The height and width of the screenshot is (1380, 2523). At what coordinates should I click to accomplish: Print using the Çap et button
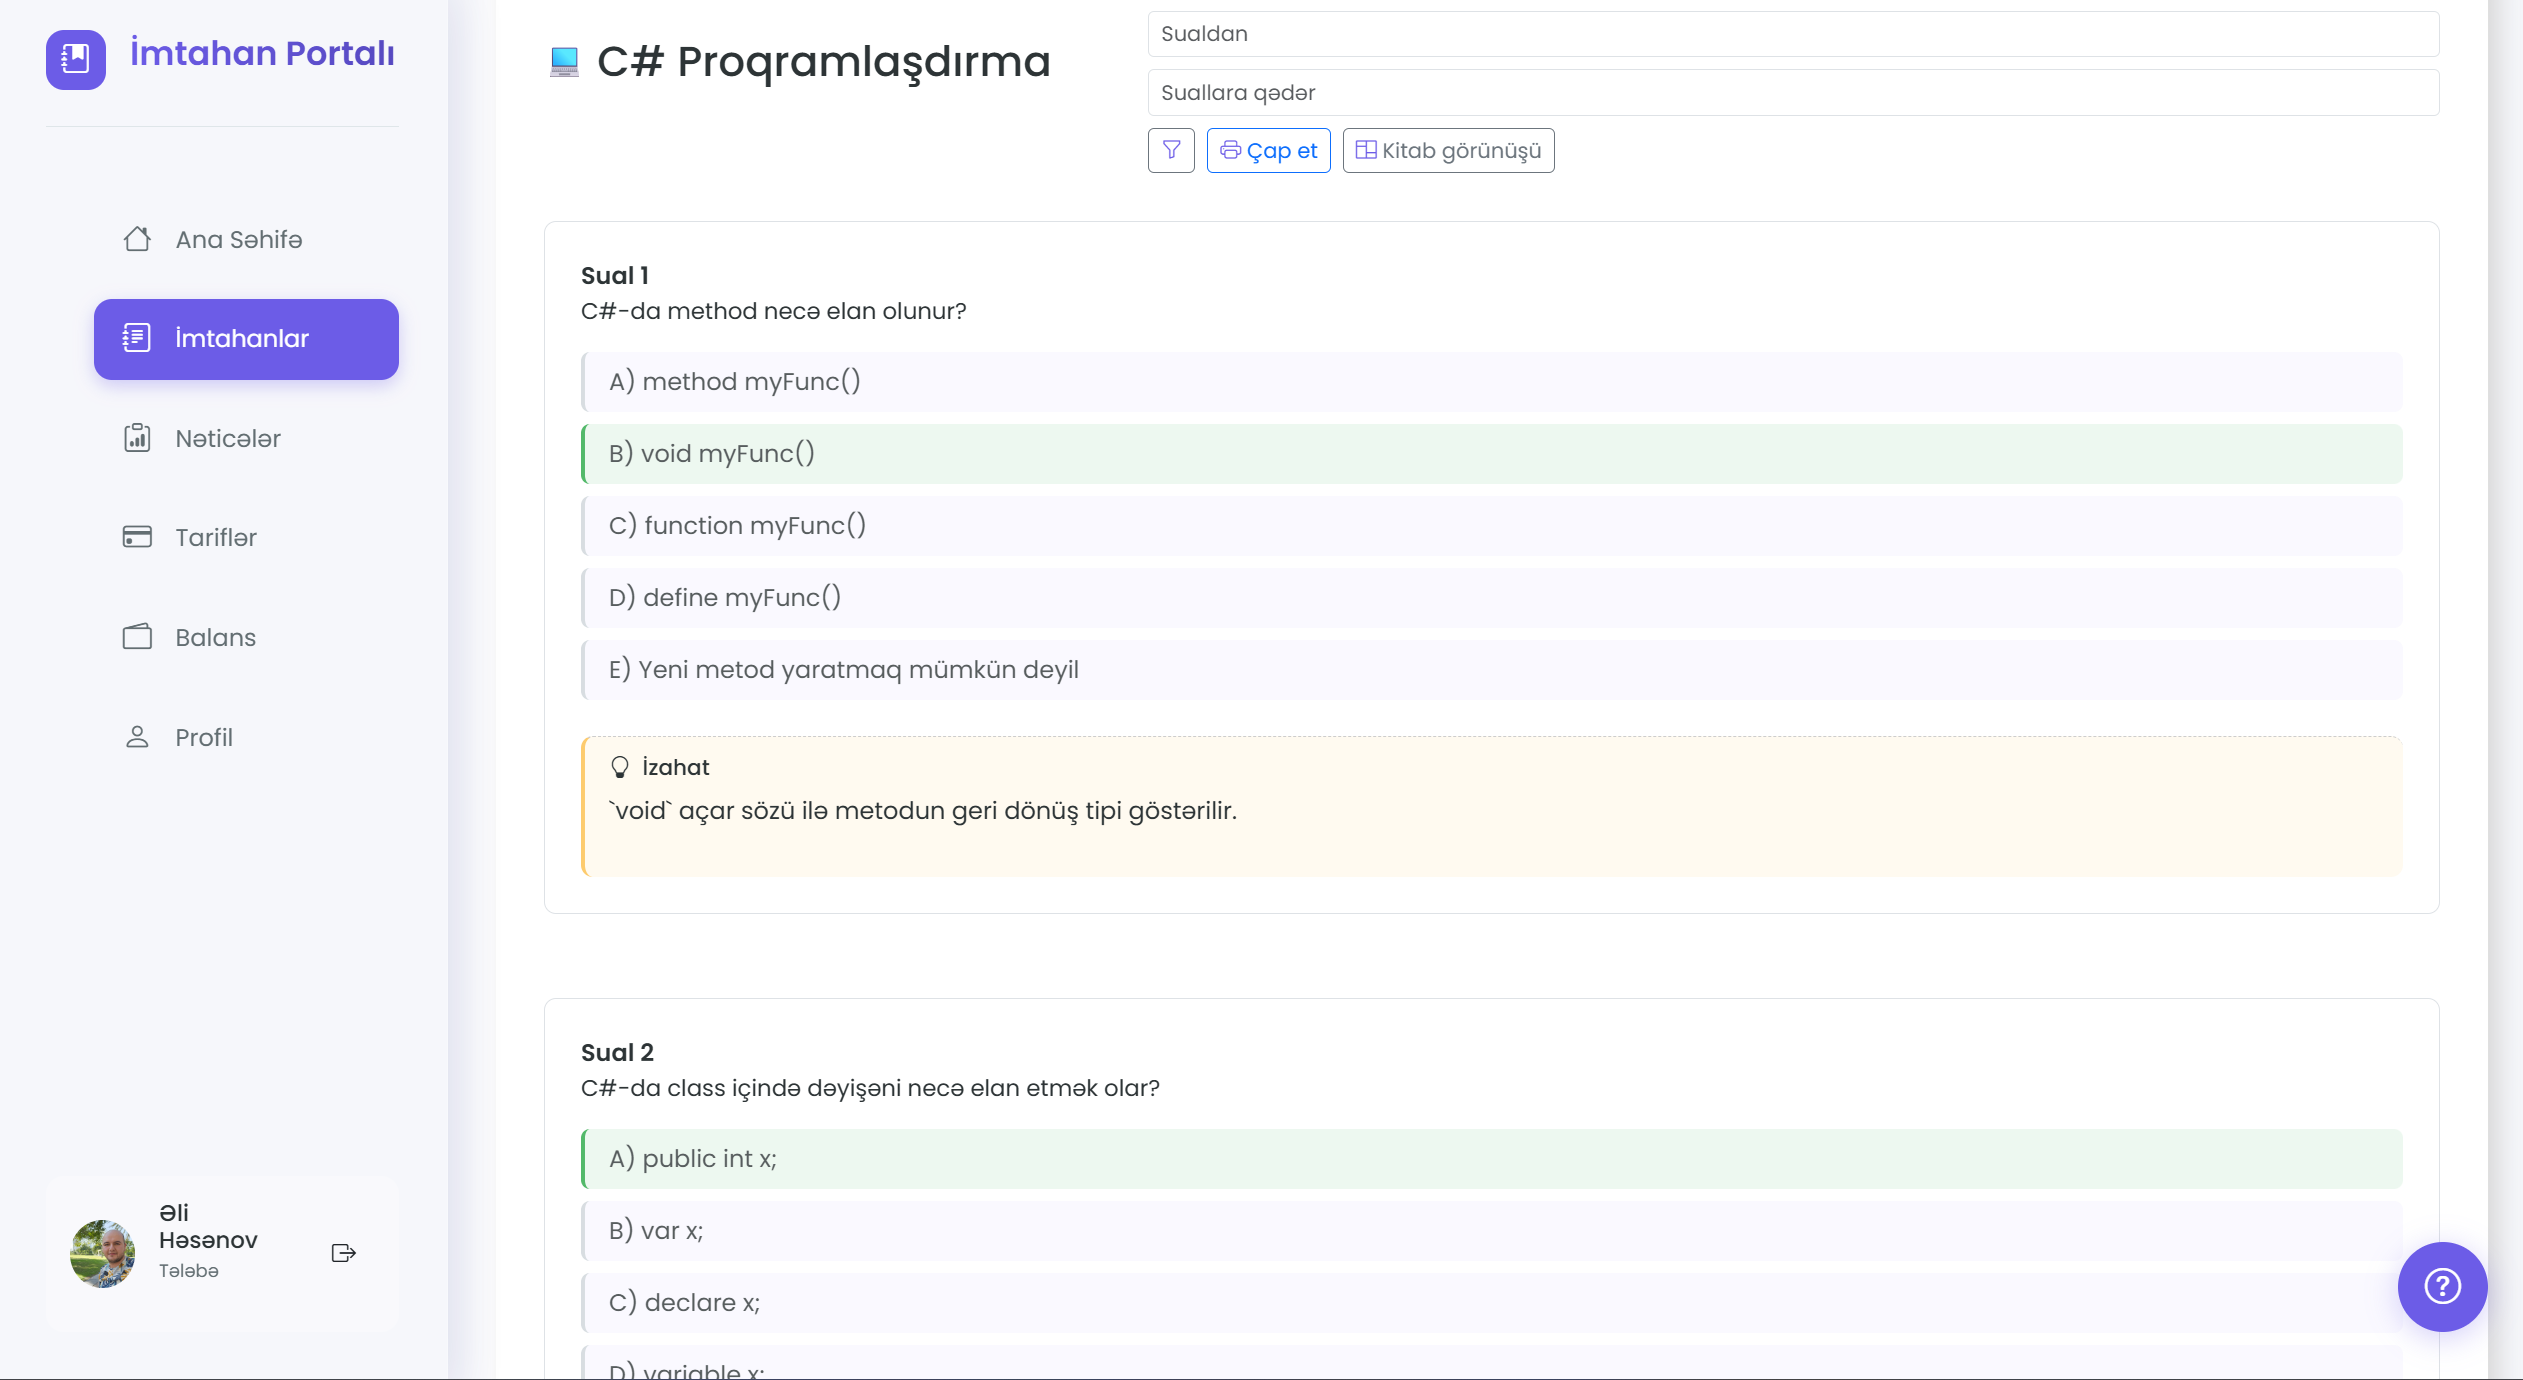(1268, 150)
